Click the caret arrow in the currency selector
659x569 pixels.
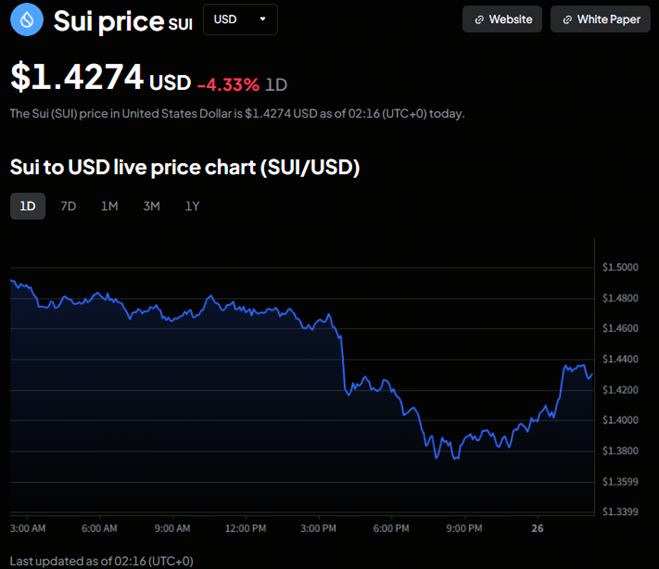(262, 19)
